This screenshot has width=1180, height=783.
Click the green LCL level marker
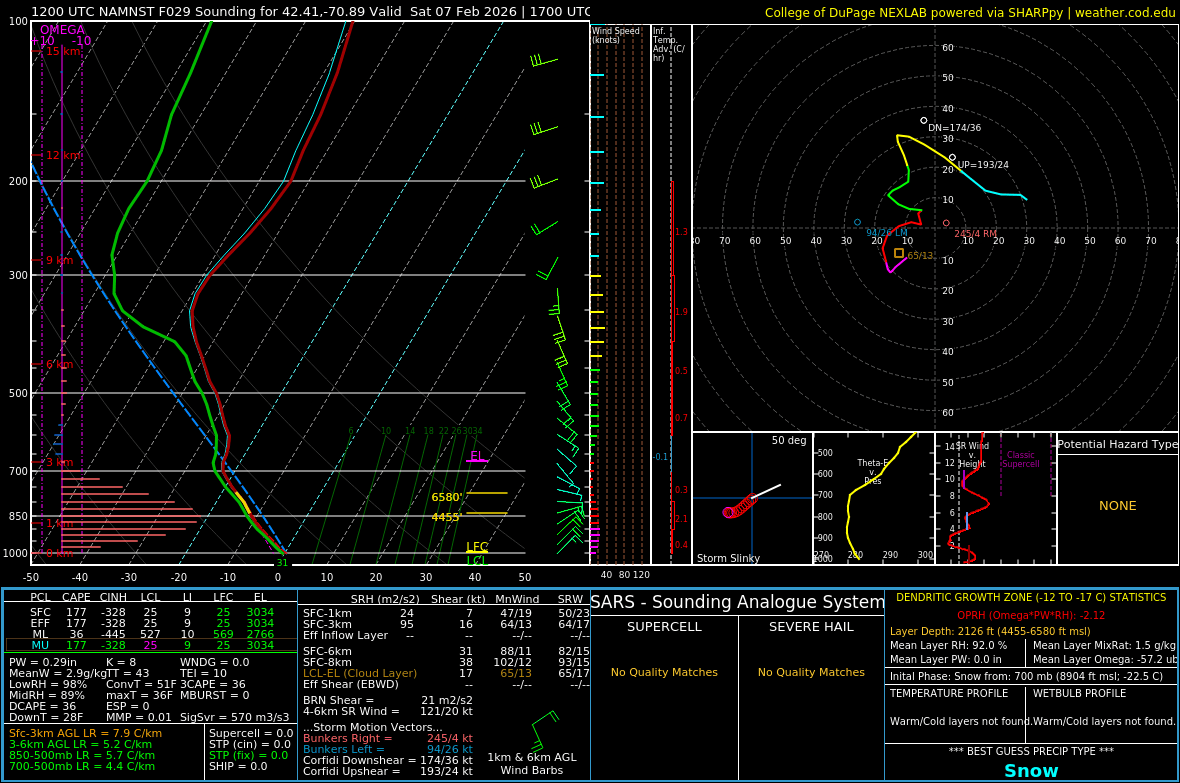(477, 561)
